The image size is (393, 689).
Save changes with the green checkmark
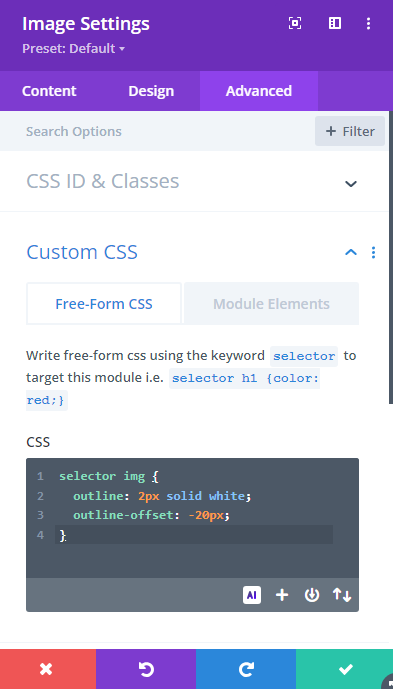point(345,669)
